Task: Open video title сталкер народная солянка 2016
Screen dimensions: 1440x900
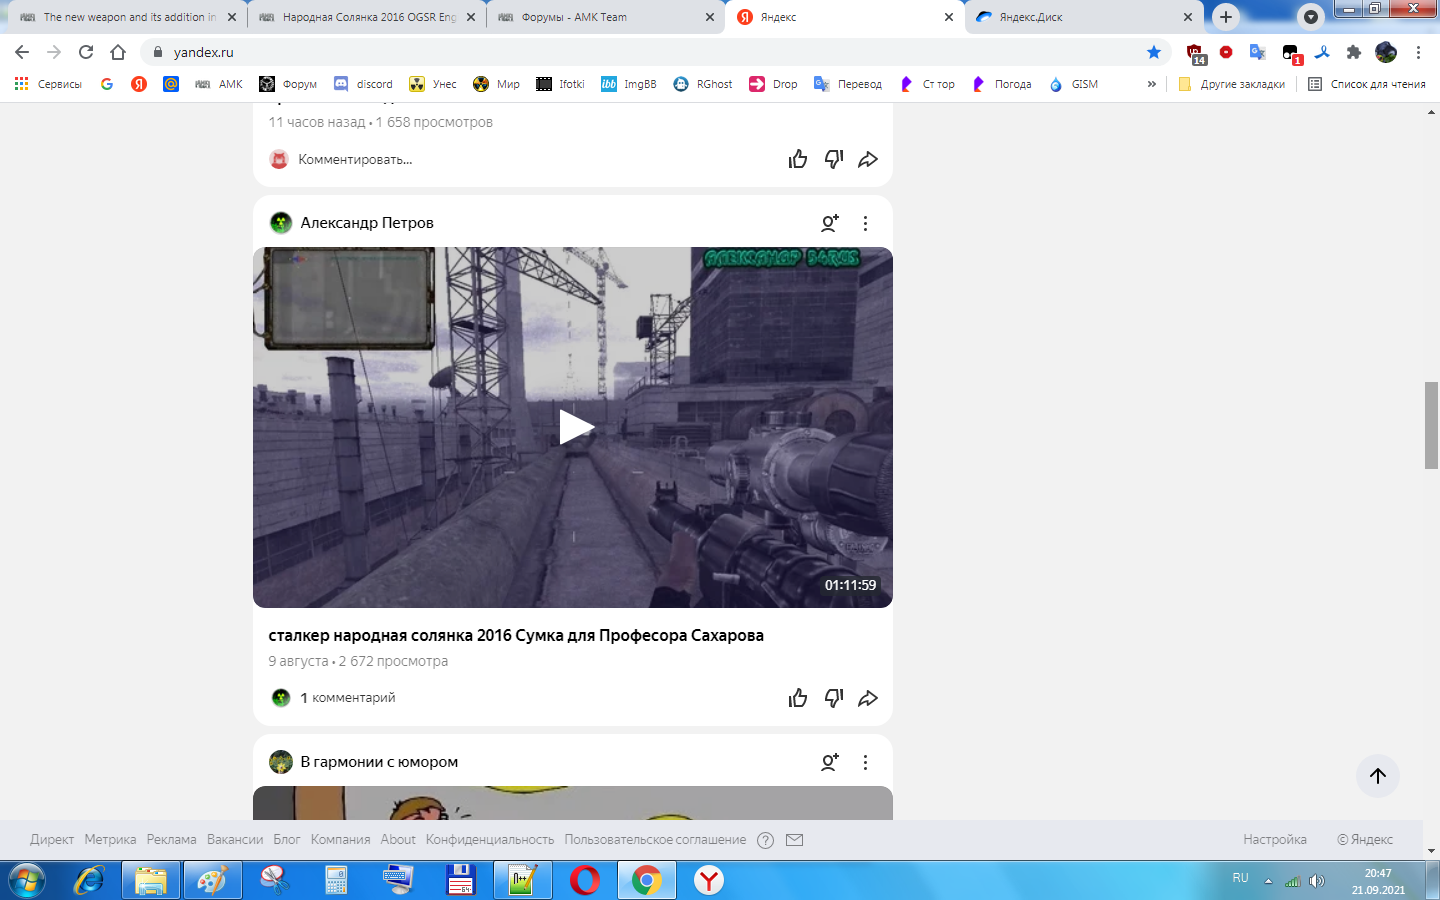Action: [x=516, y=635]
